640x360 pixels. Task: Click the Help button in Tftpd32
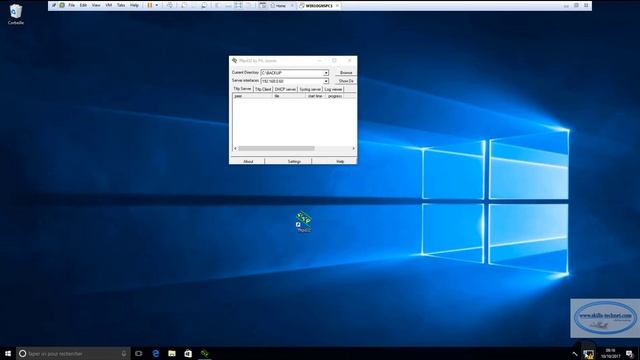[340, 161]
